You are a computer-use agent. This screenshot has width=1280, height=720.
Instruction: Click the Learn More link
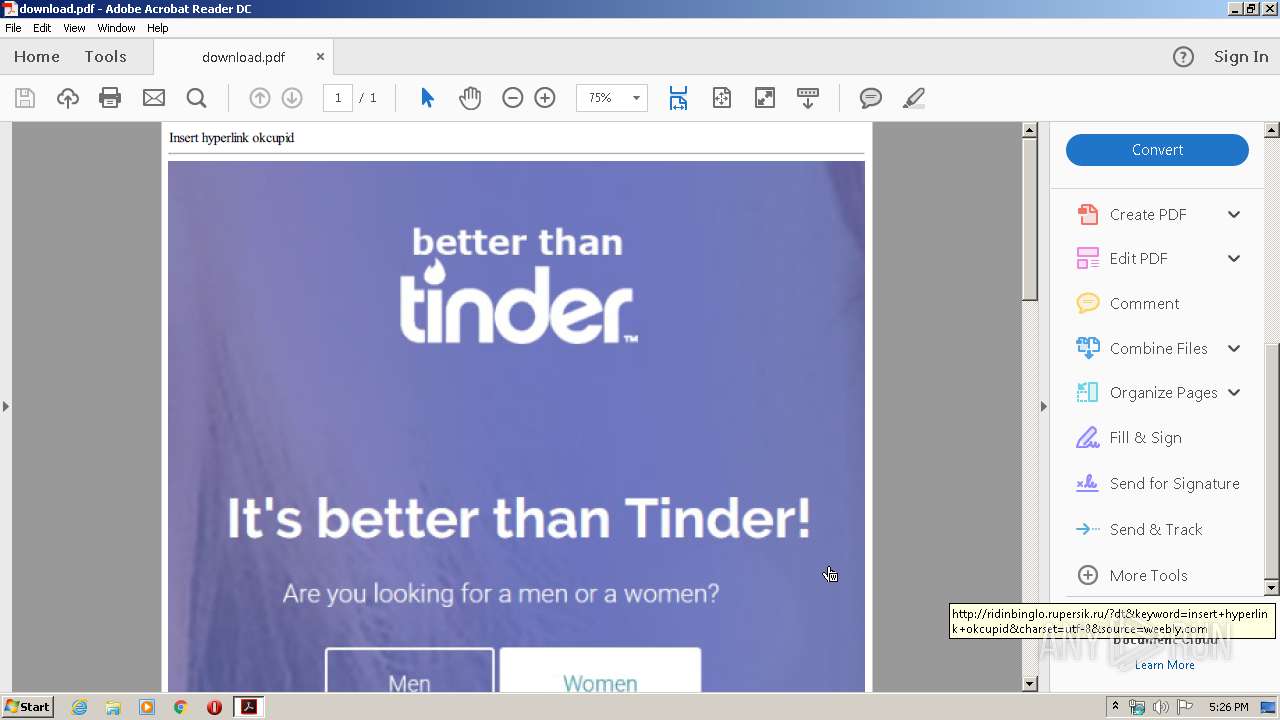tap(1164, 665)
